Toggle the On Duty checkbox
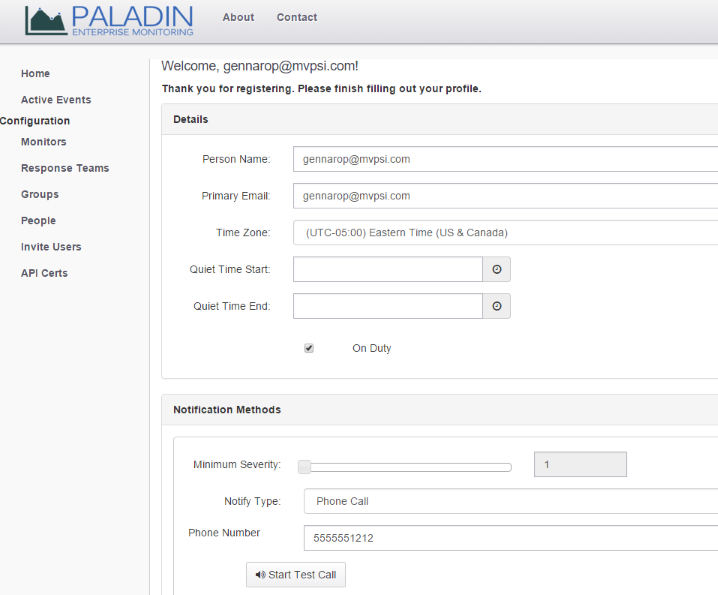This screenshot has width=718, height=595. [309, 348]
